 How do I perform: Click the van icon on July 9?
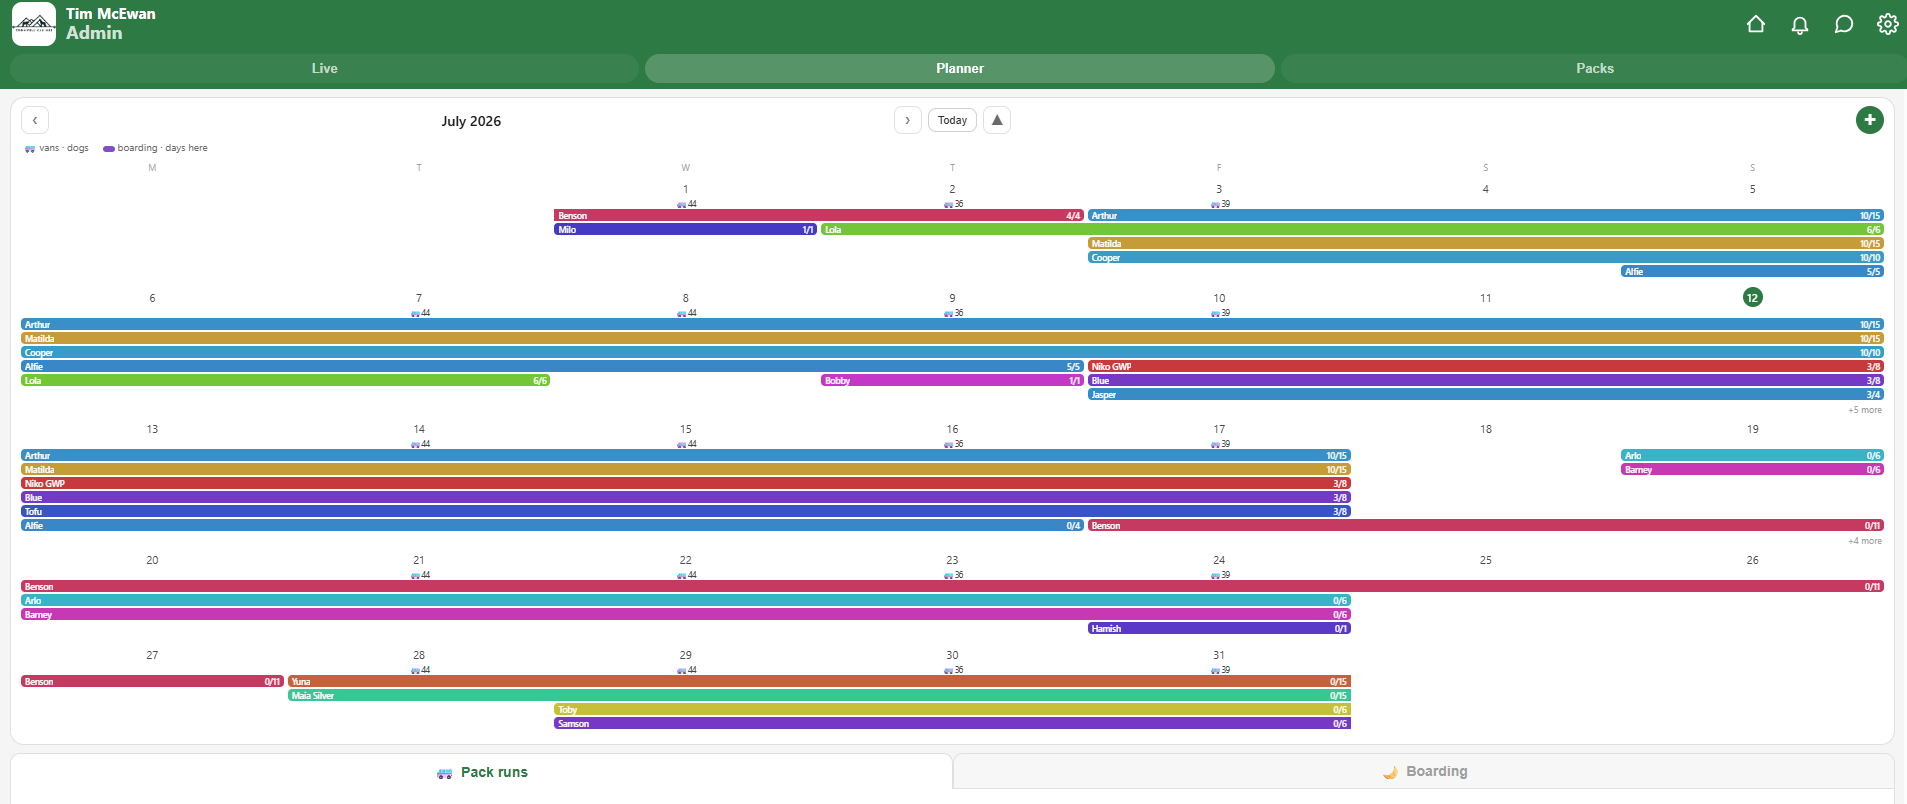pyautogui.click(x=948, y=313)
